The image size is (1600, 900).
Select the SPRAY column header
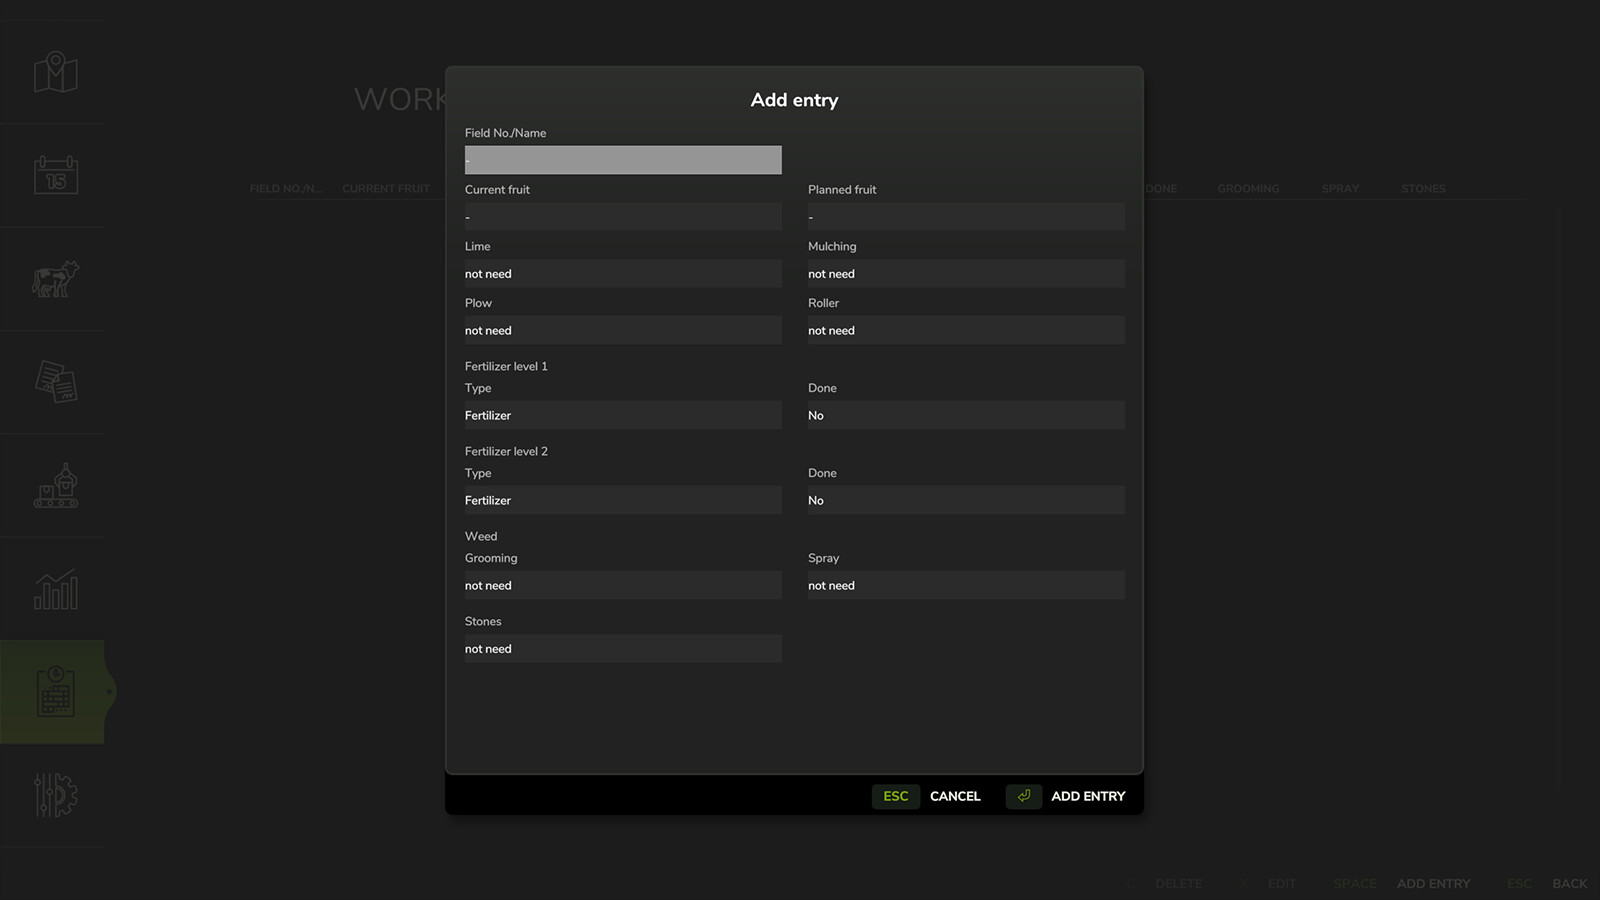tap(1339, 188)
